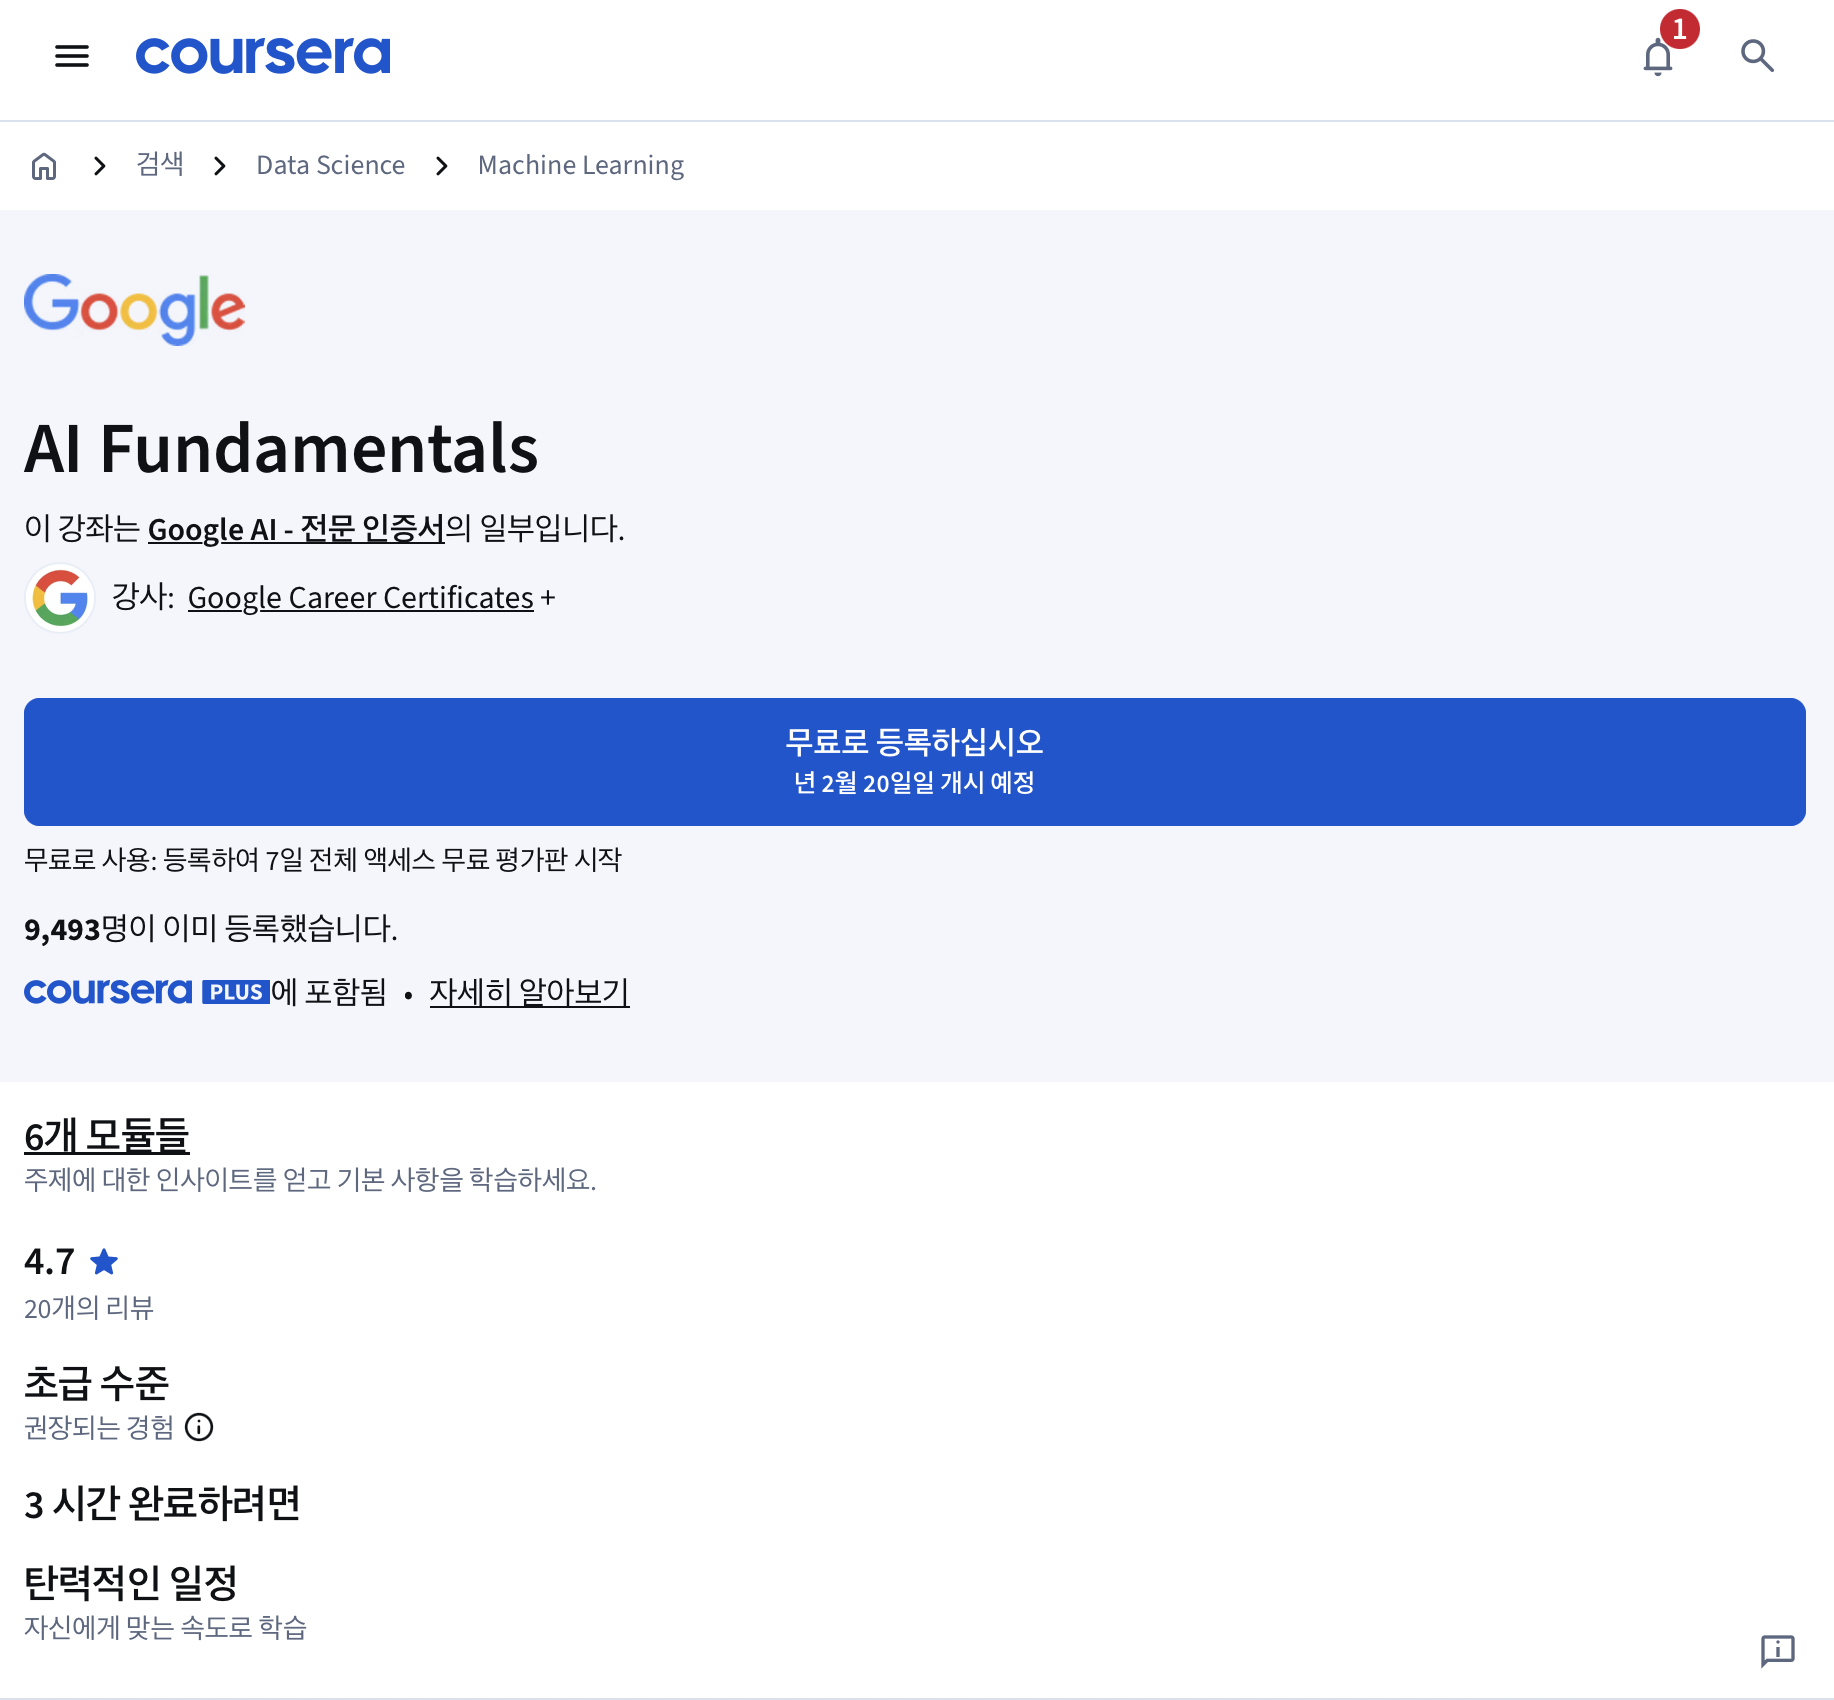Open the hamburger navigation menu

[x=72, y=56]
